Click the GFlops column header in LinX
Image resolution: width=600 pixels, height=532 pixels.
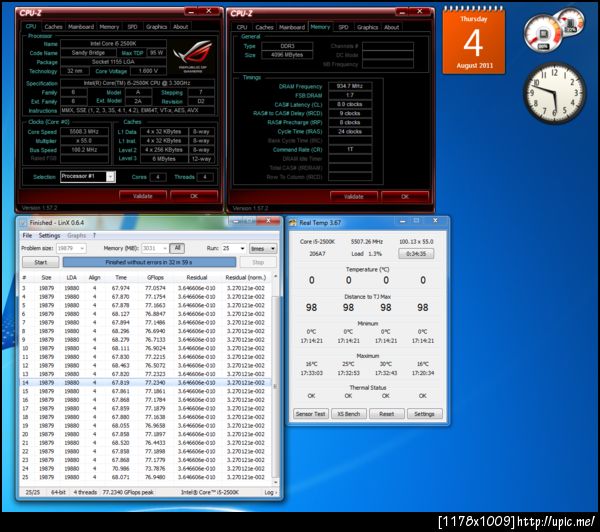coord(155,277)
